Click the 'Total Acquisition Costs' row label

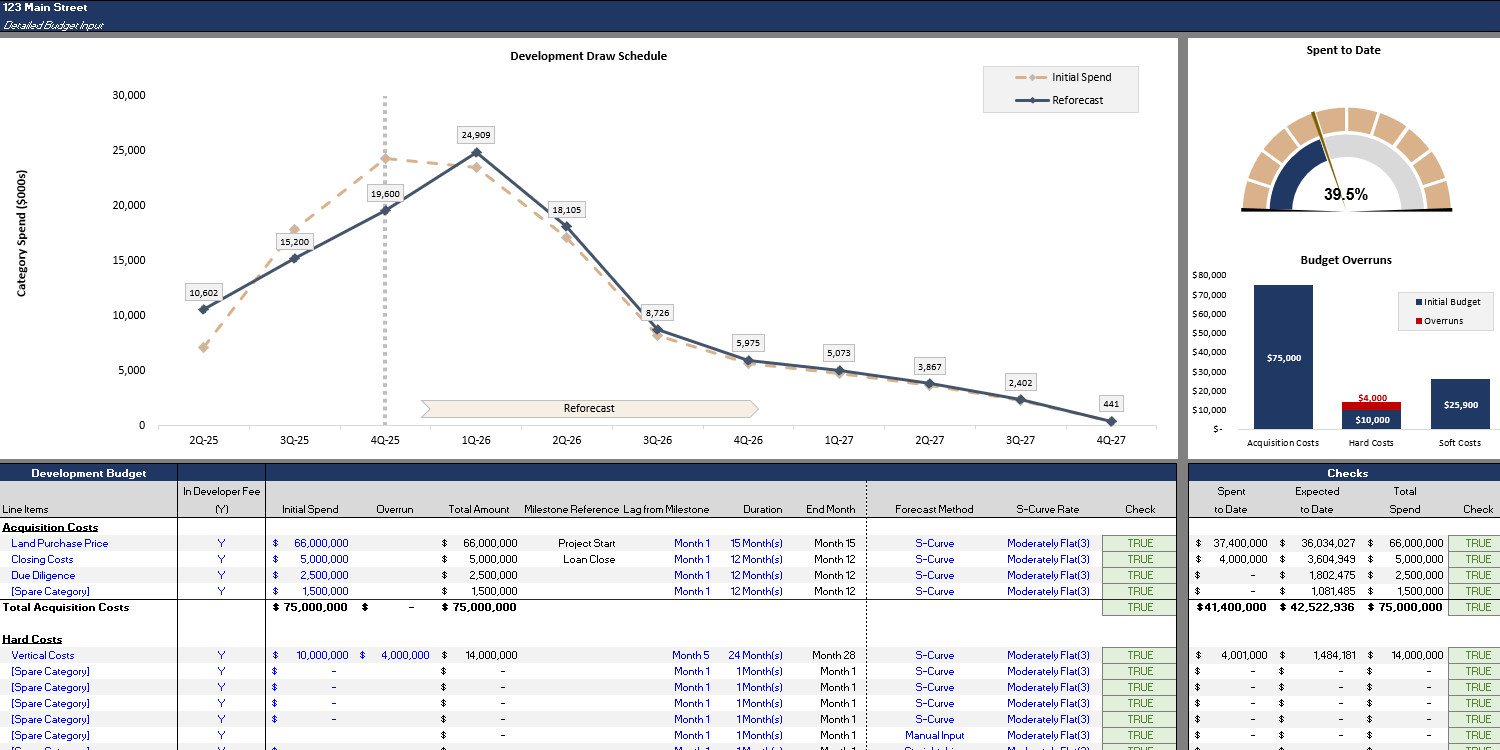coord(66,607)
